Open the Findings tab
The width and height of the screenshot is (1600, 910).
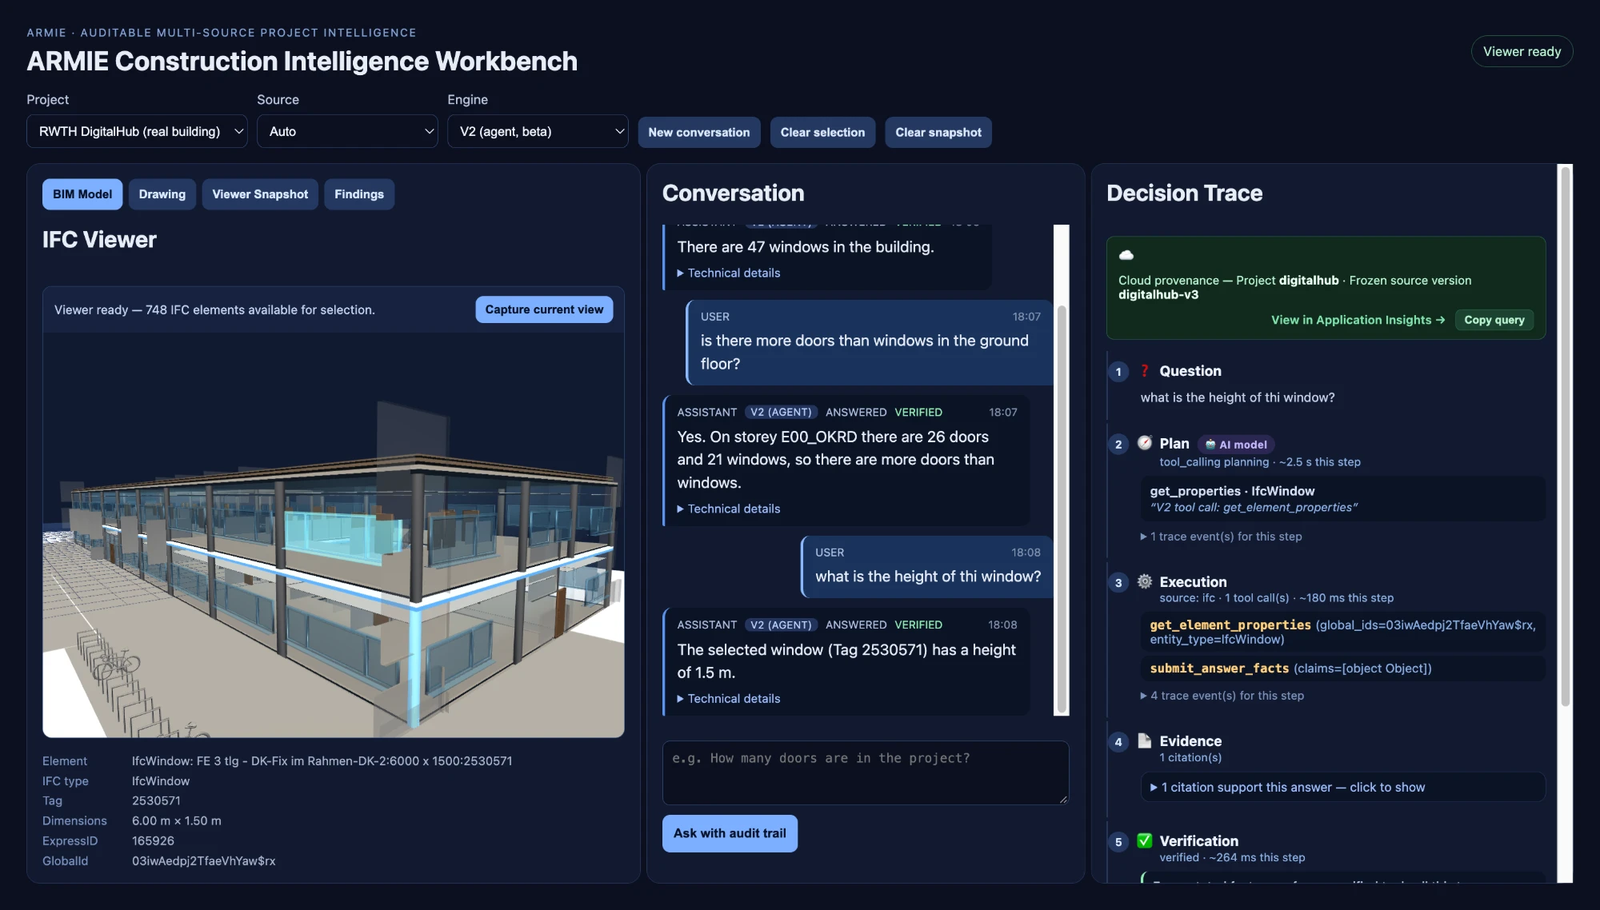coord(359,194)
